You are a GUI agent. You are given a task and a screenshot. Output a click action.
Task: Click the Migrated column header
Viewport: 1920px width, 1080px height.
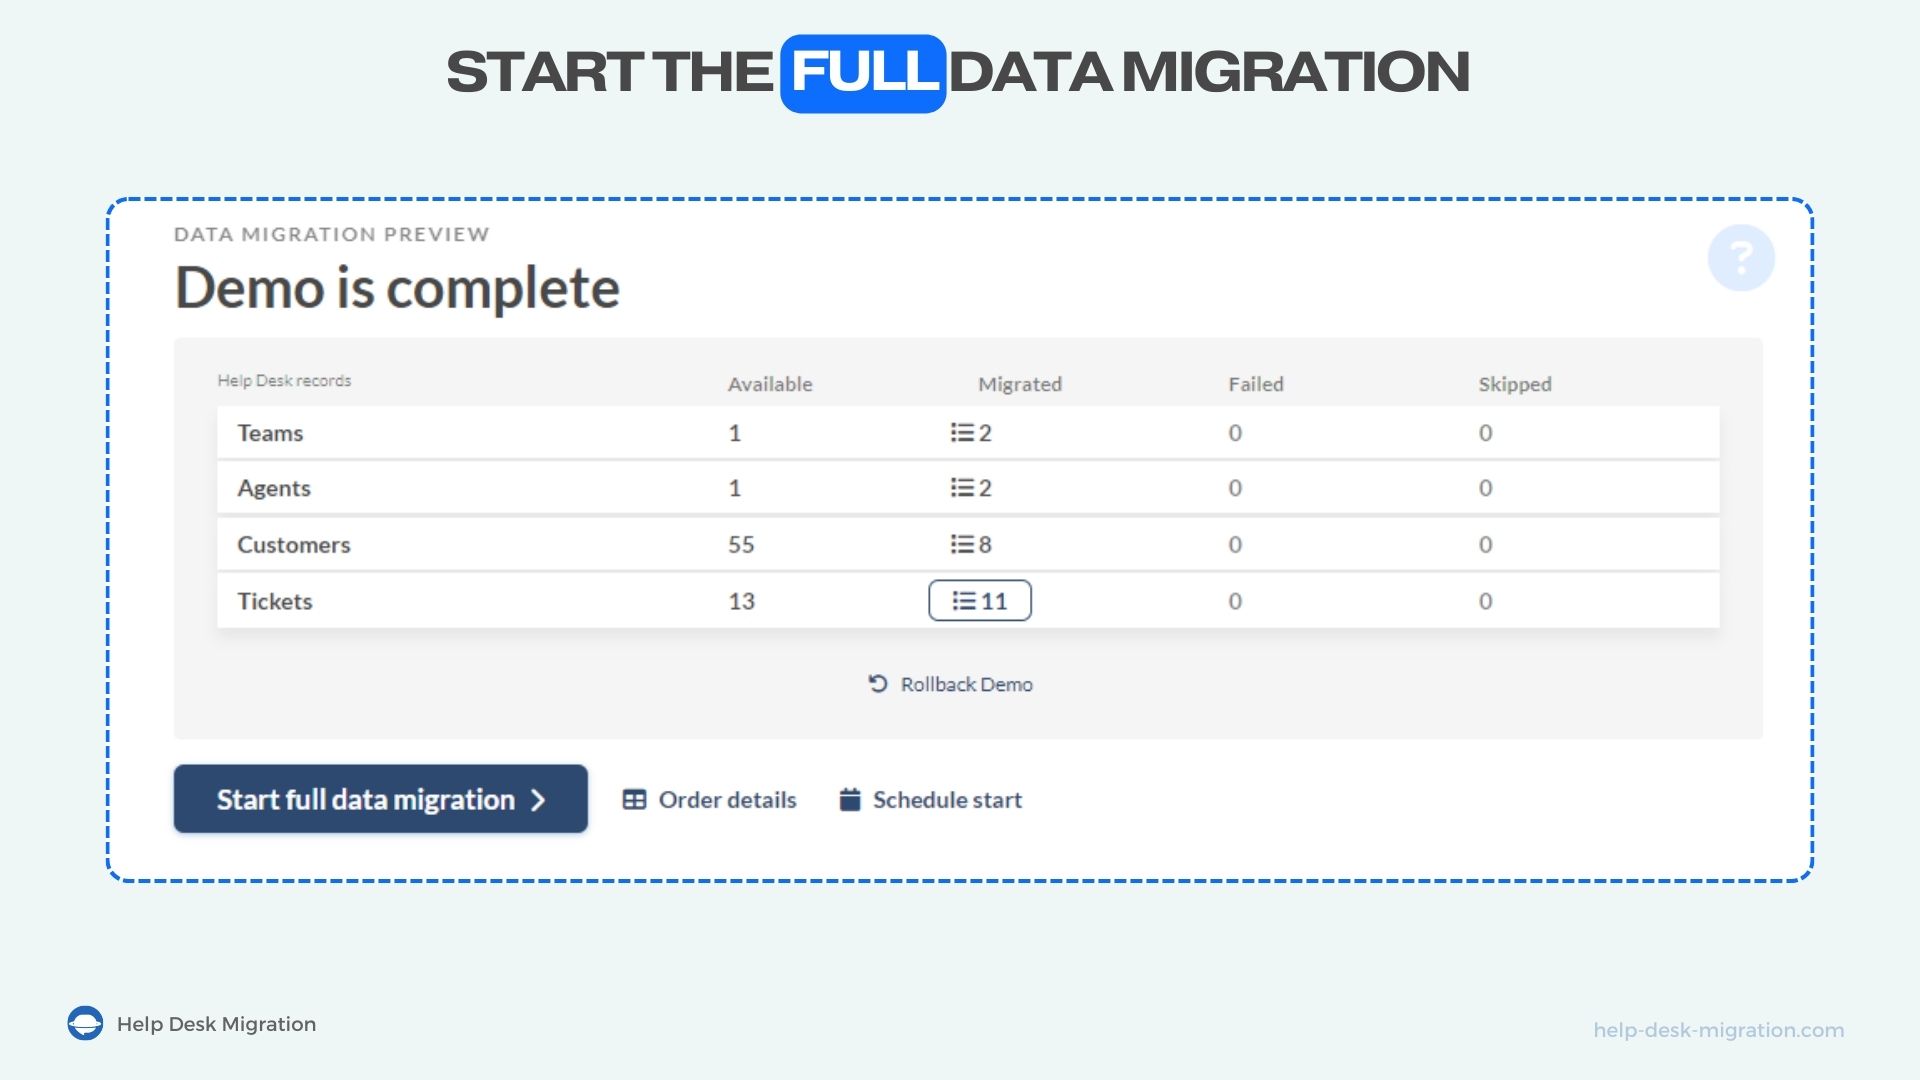click(1020, 384)
